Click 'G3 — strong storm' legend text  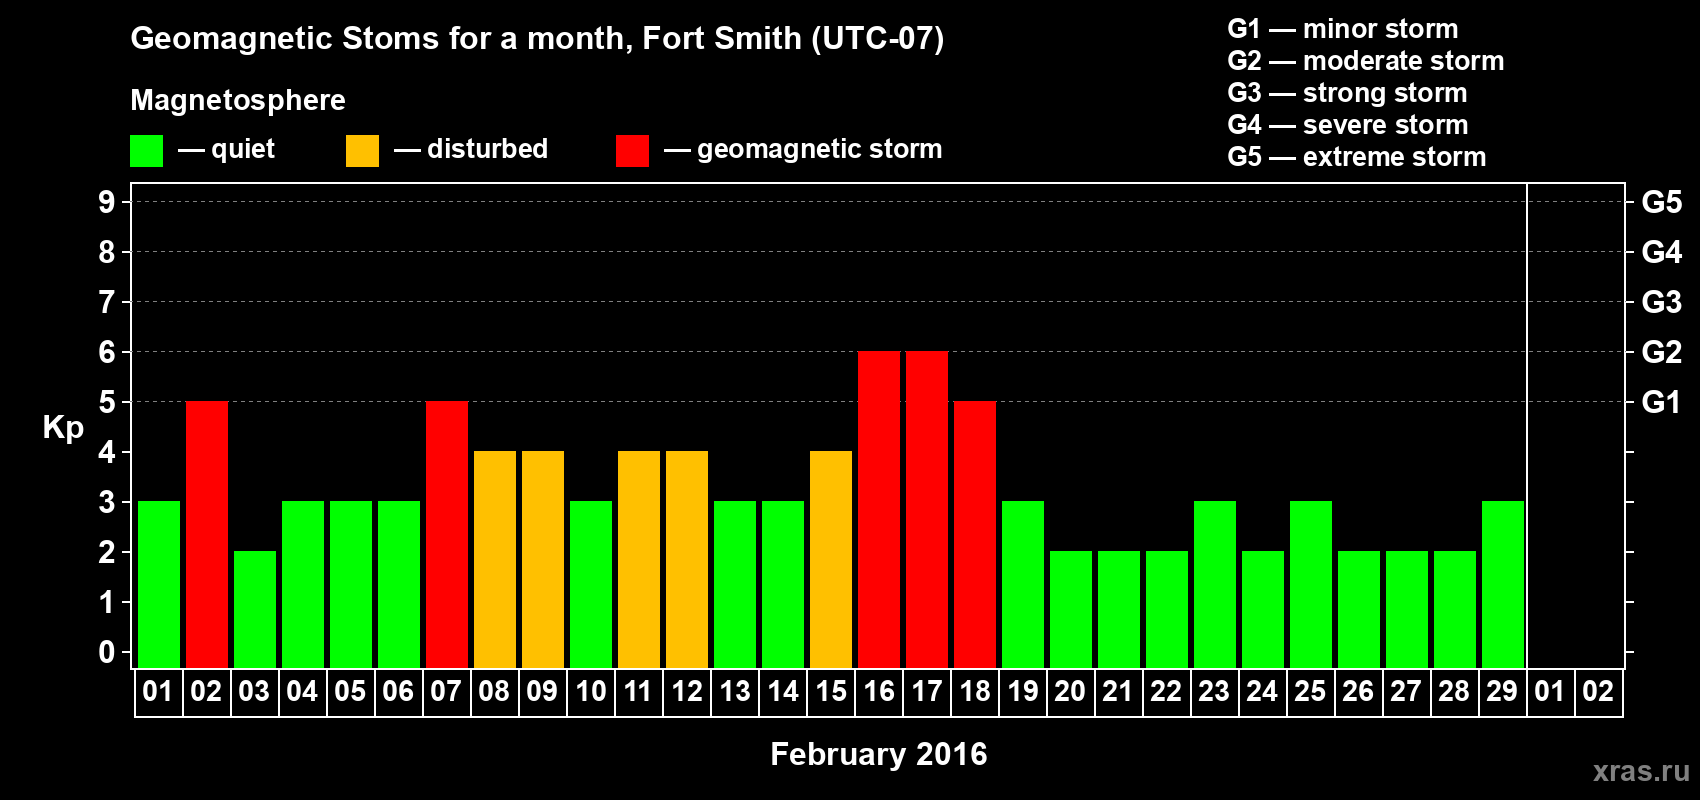(x=1347, y=93)
